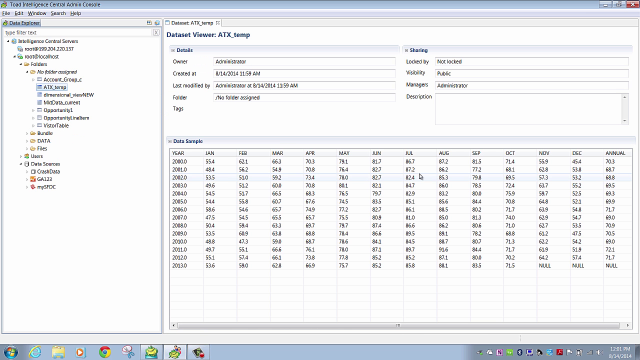The image size is (640, 360).
Task: Open the Edit menu
Action: 19,13
